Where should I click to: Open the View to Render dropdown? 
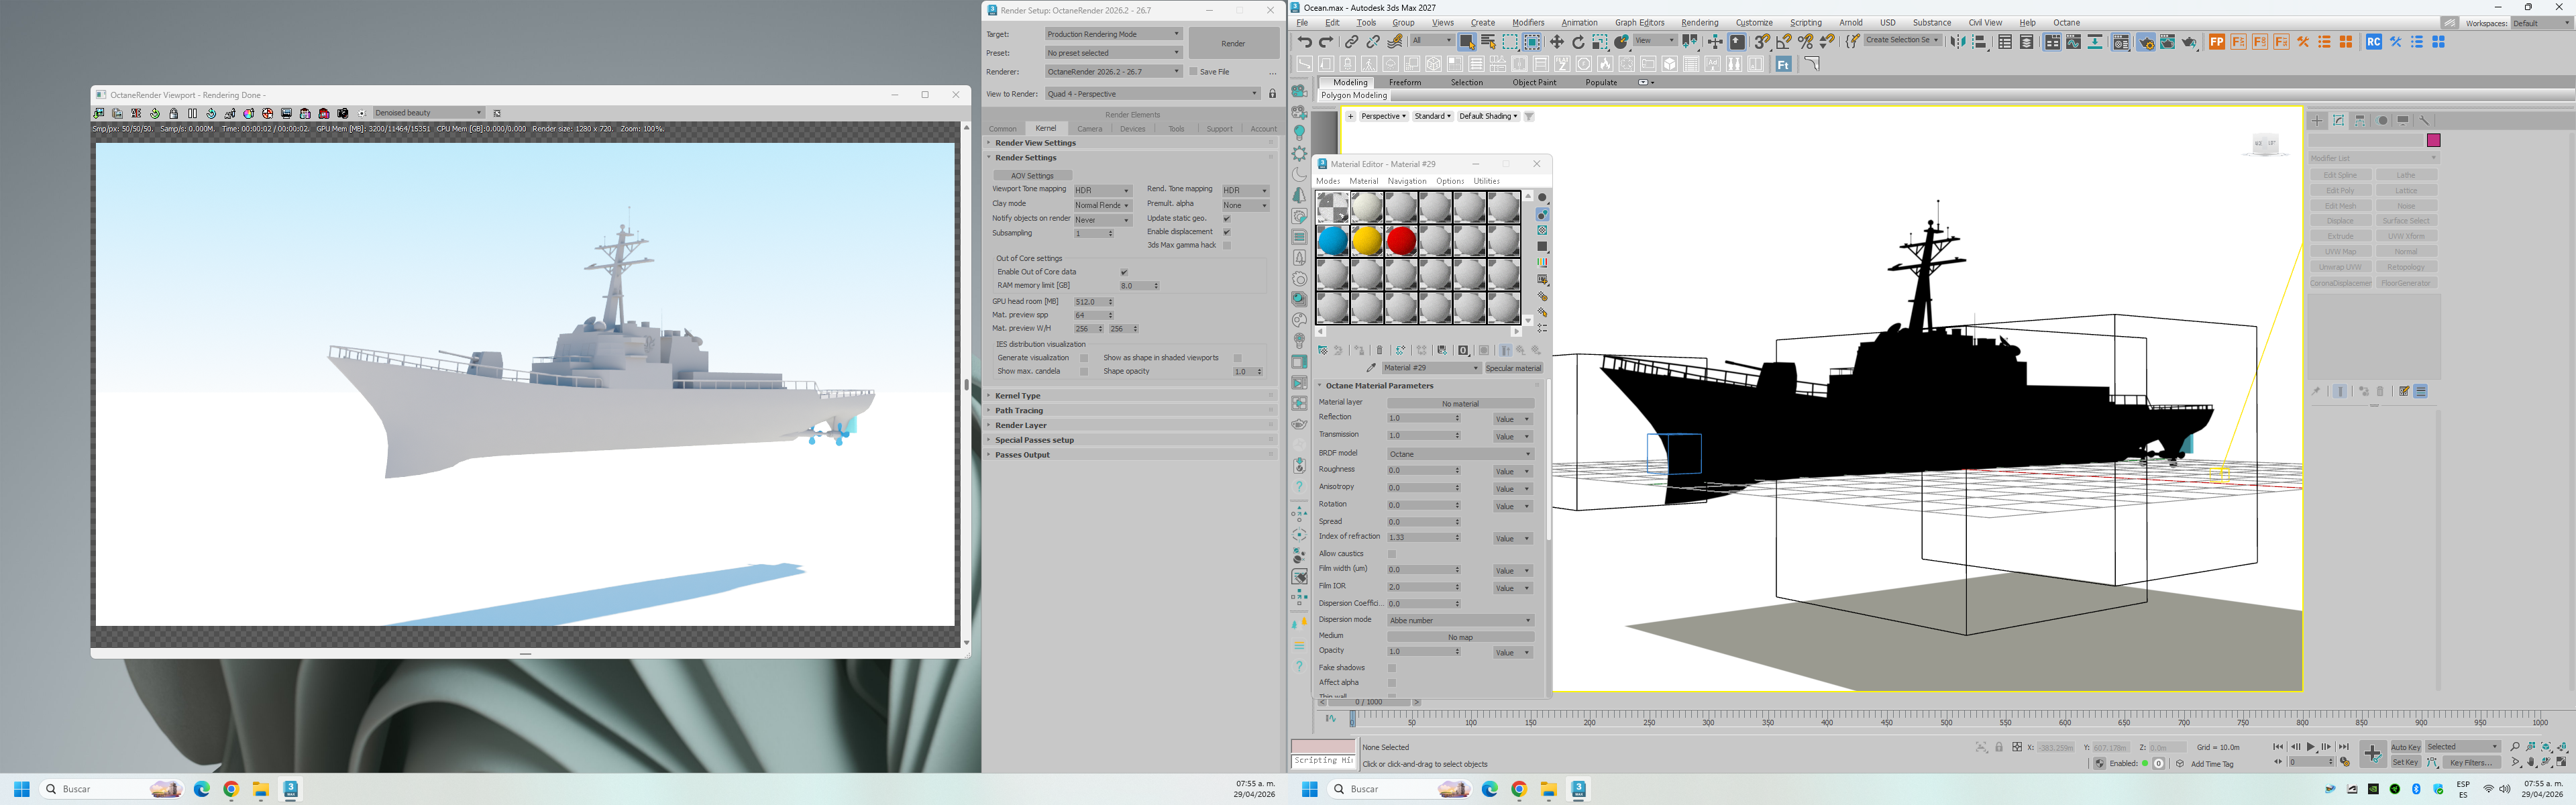[1152, 94]
